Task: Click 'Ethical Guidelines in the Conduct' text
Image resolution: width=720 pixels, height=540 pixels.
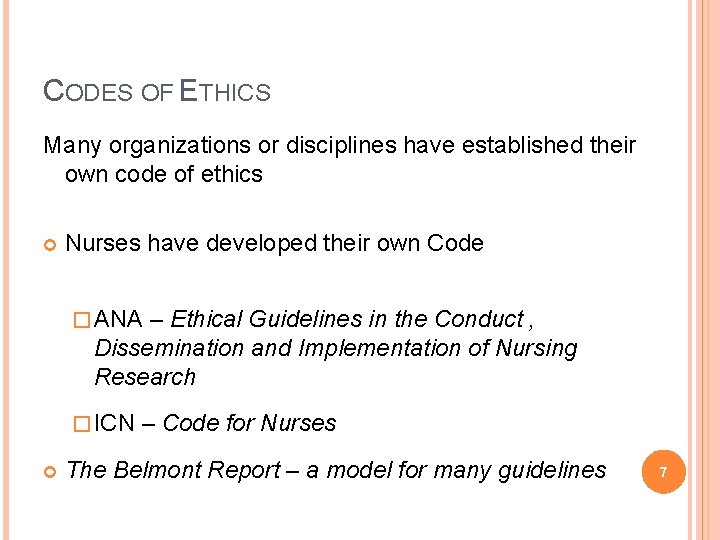Action: [x=348, y=319]
